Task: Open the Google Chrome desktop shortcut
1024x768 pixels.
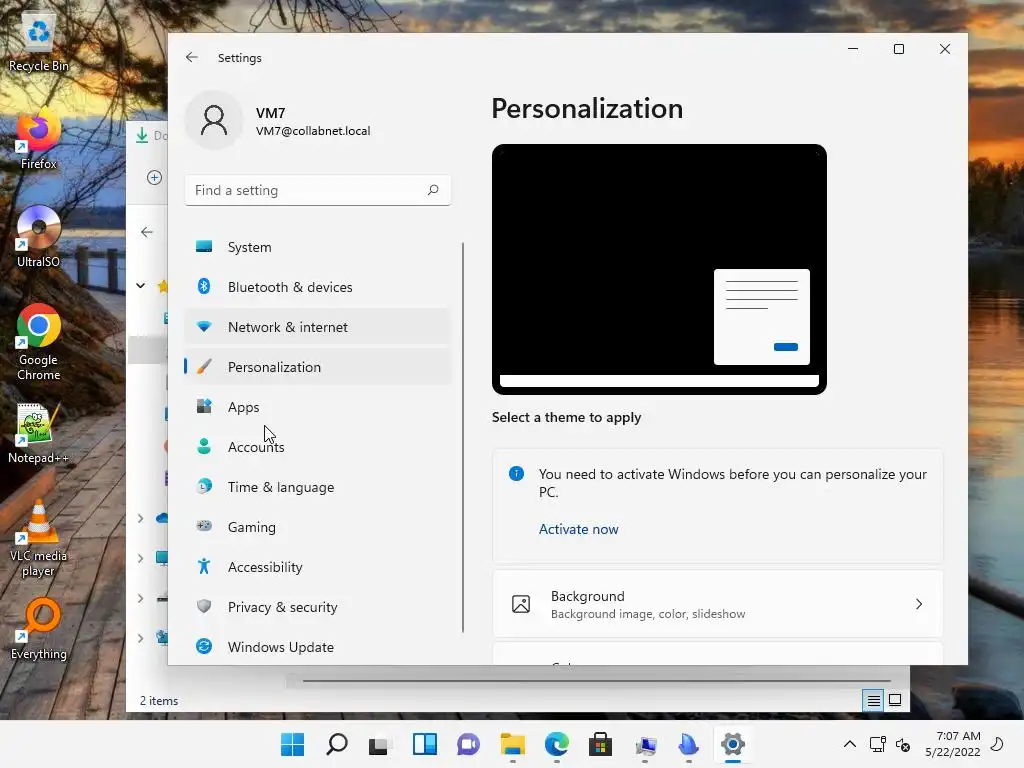Action: click(39, 343)
